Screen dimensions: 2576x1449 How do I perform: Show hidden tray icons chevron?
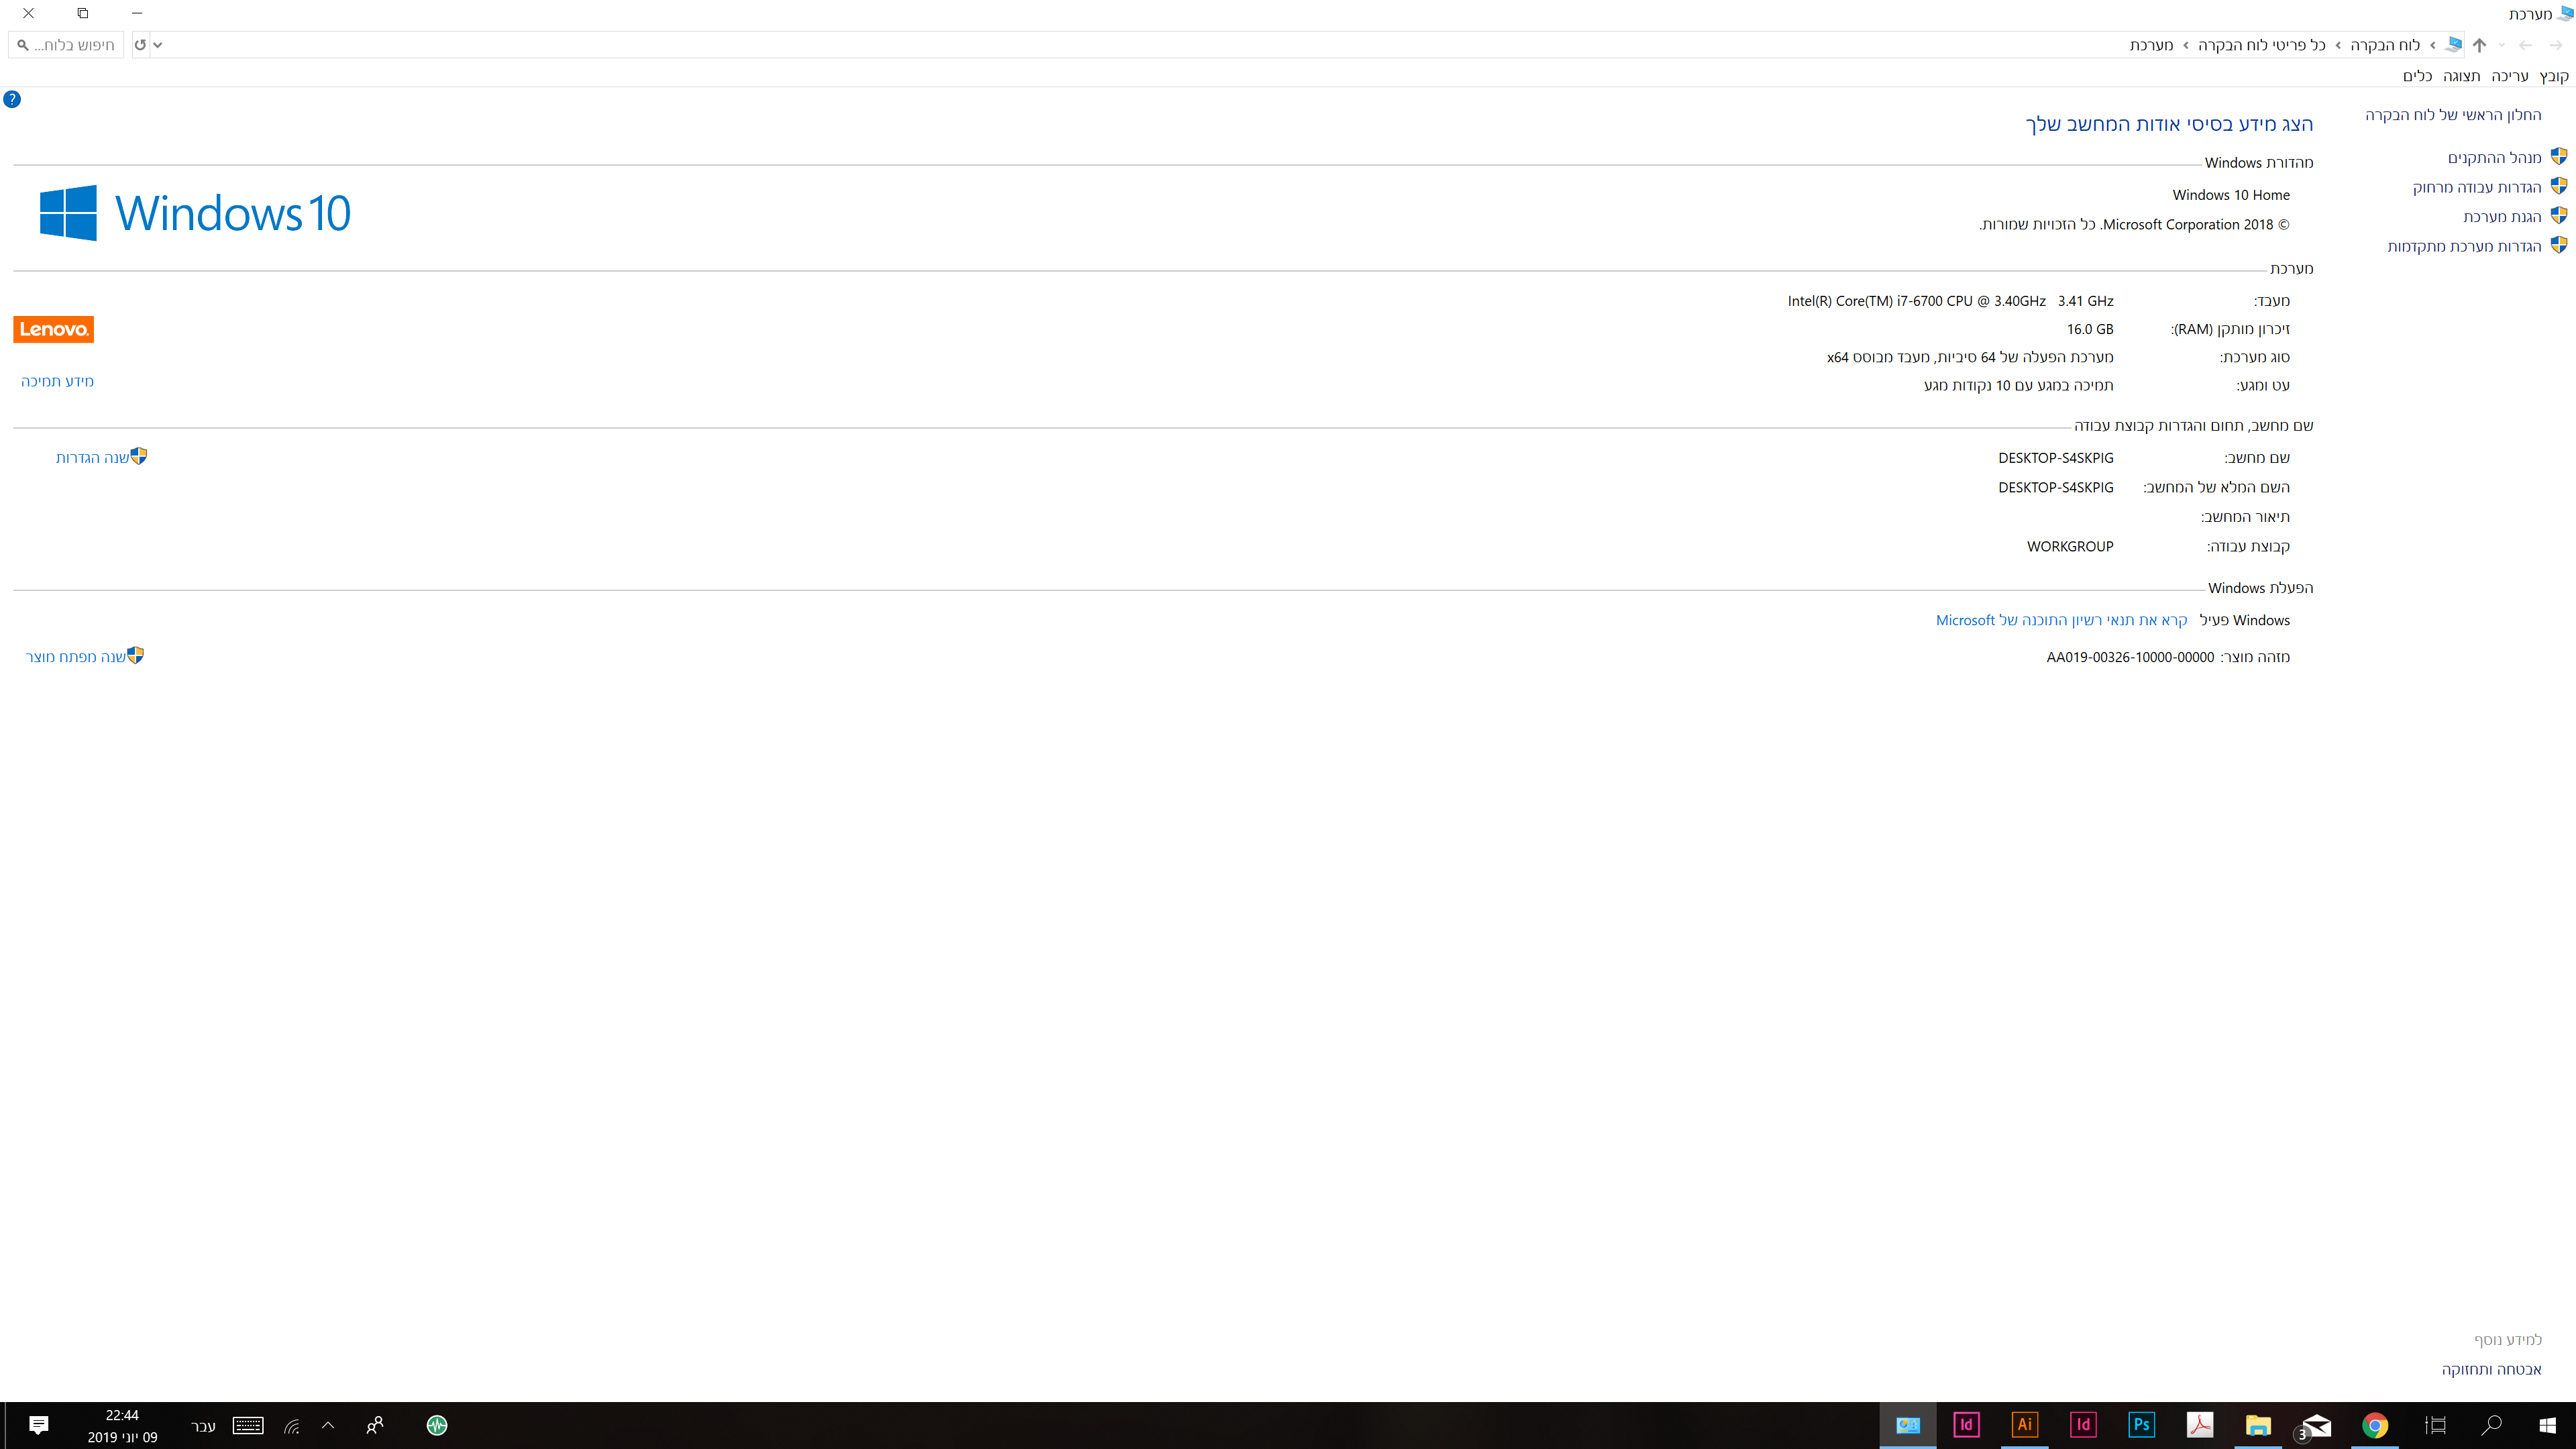(328, 1425)
